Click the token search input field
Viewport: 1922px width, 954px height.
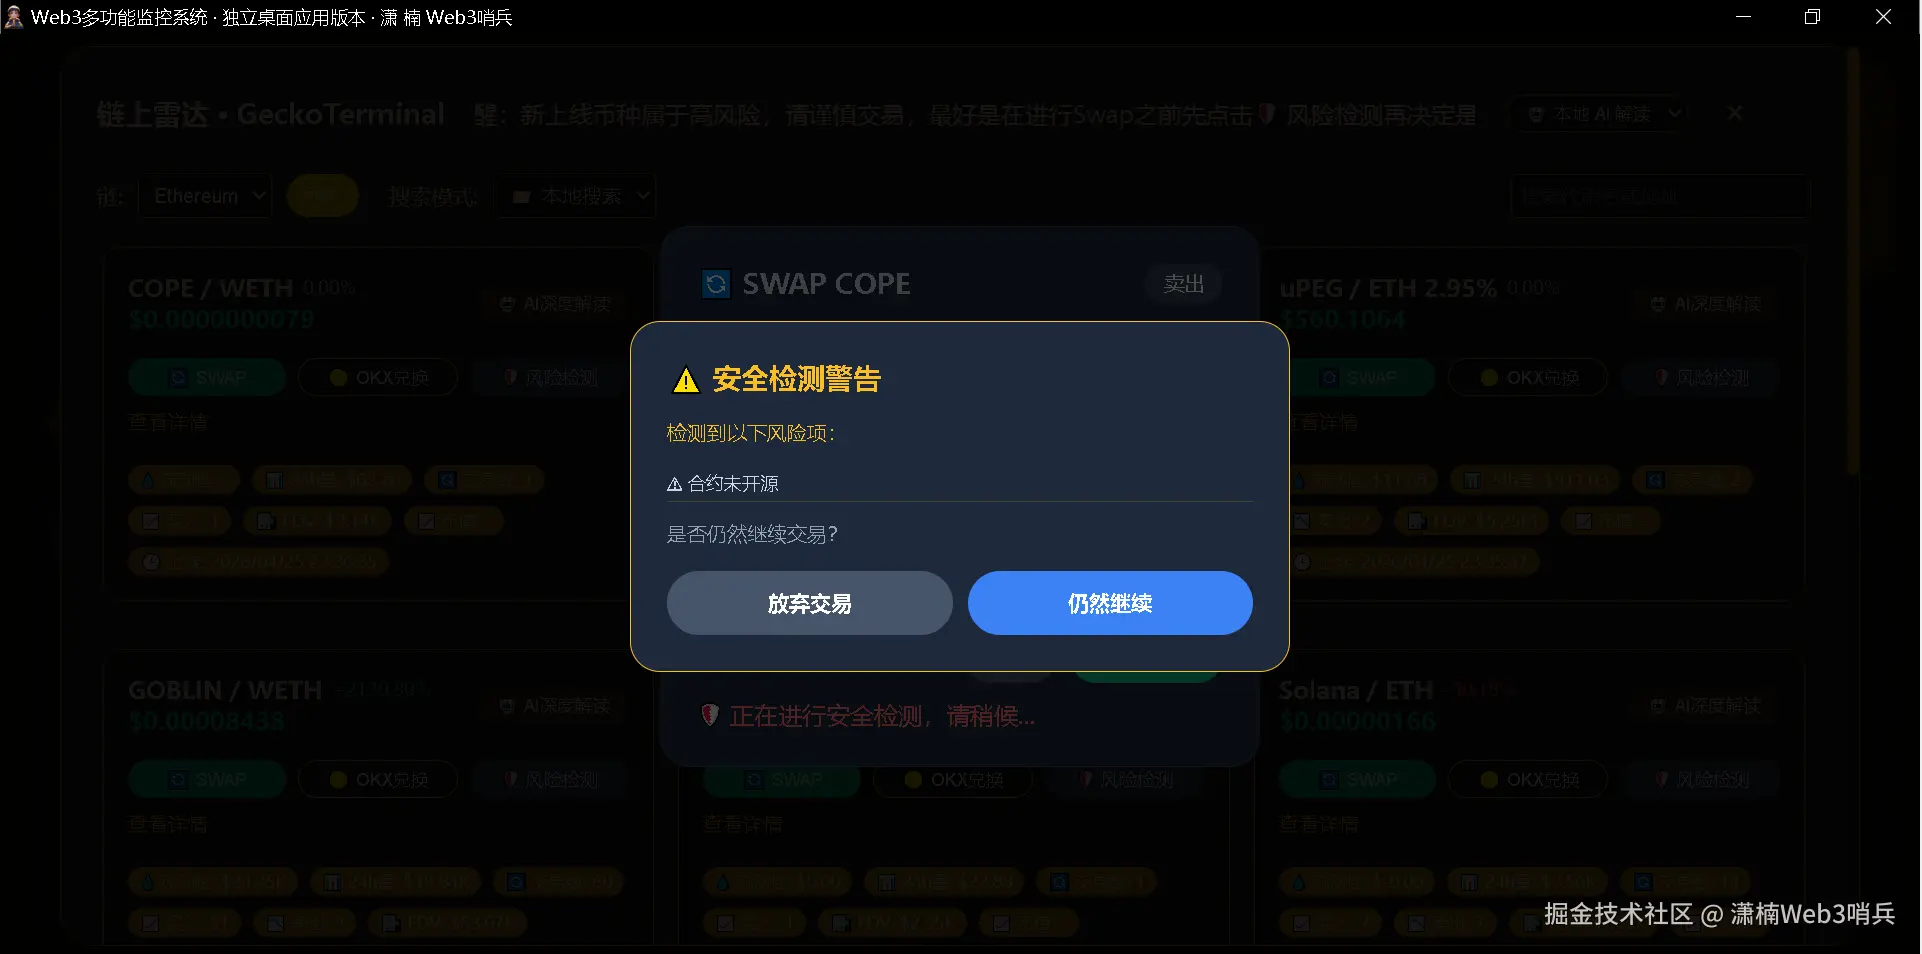(x=1659, y=196)
